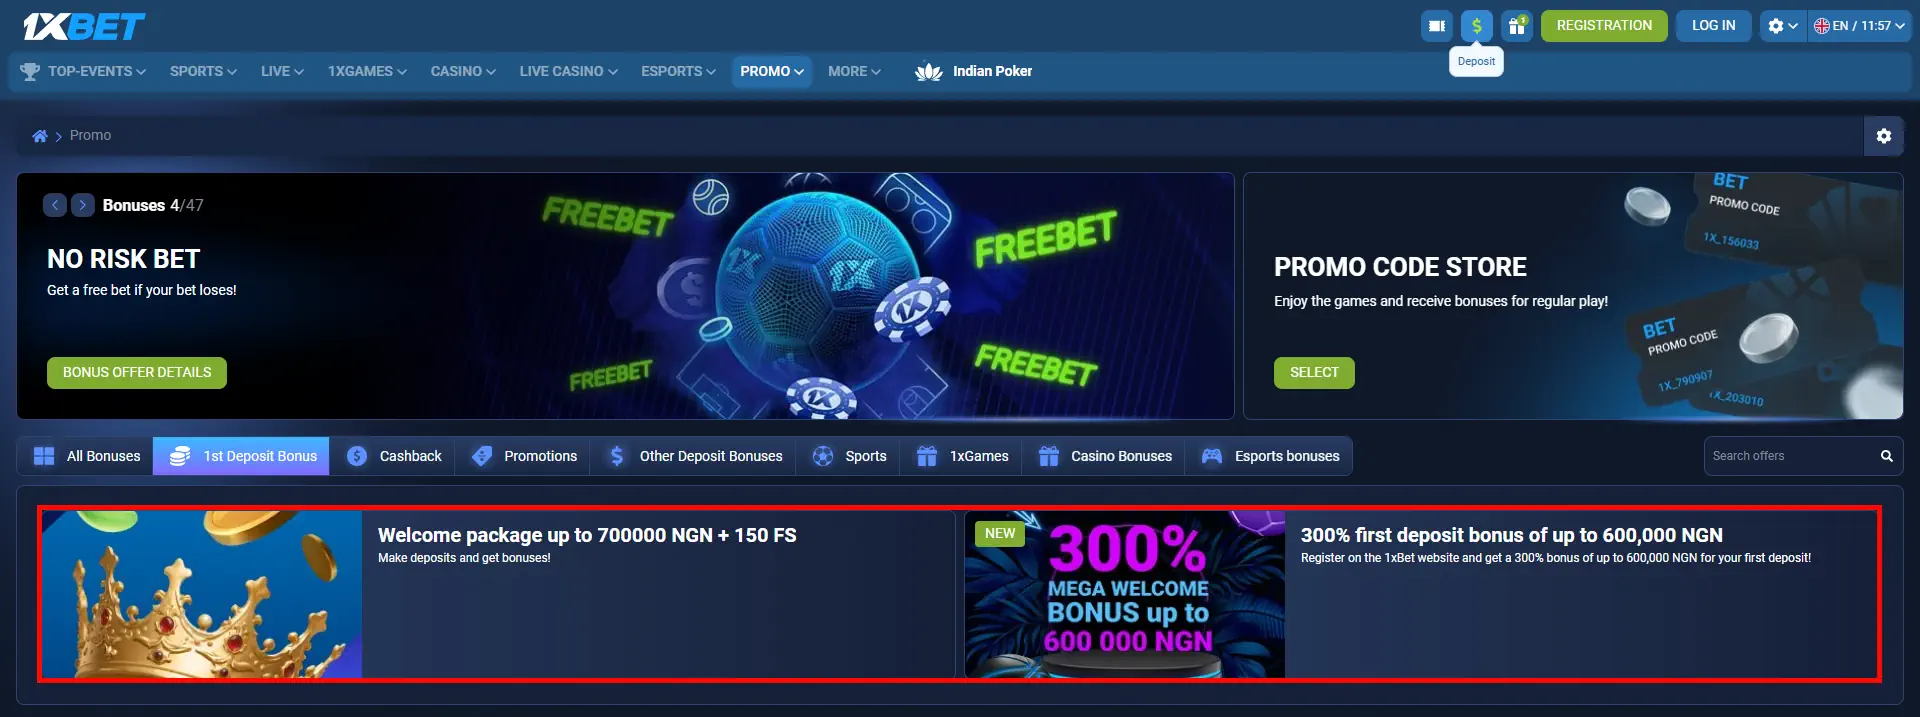Expand the 1XGAMES menu
The image size is (1920, 717).
point(367,71)
